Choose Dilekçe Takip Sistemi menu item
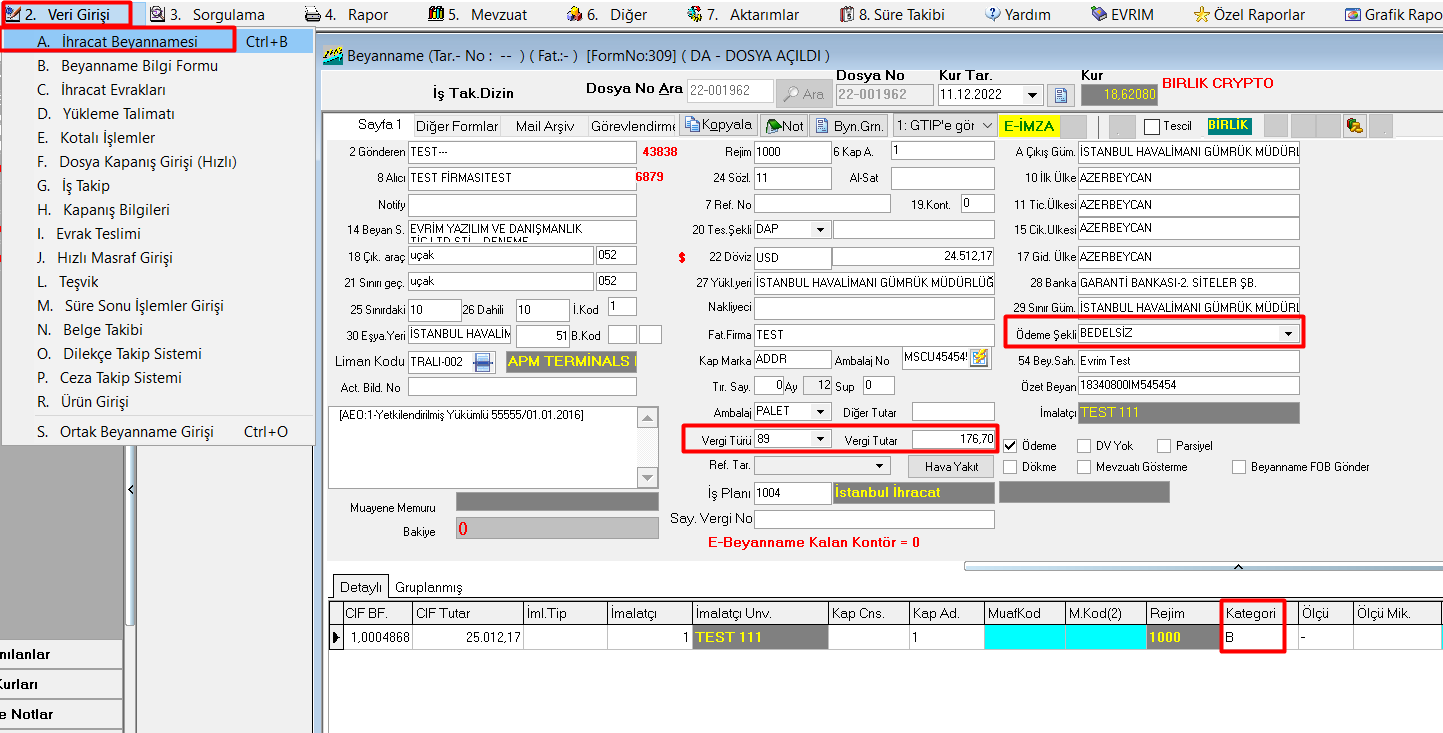The width and height of the screenshot is (1443, 733). (157, 354)
